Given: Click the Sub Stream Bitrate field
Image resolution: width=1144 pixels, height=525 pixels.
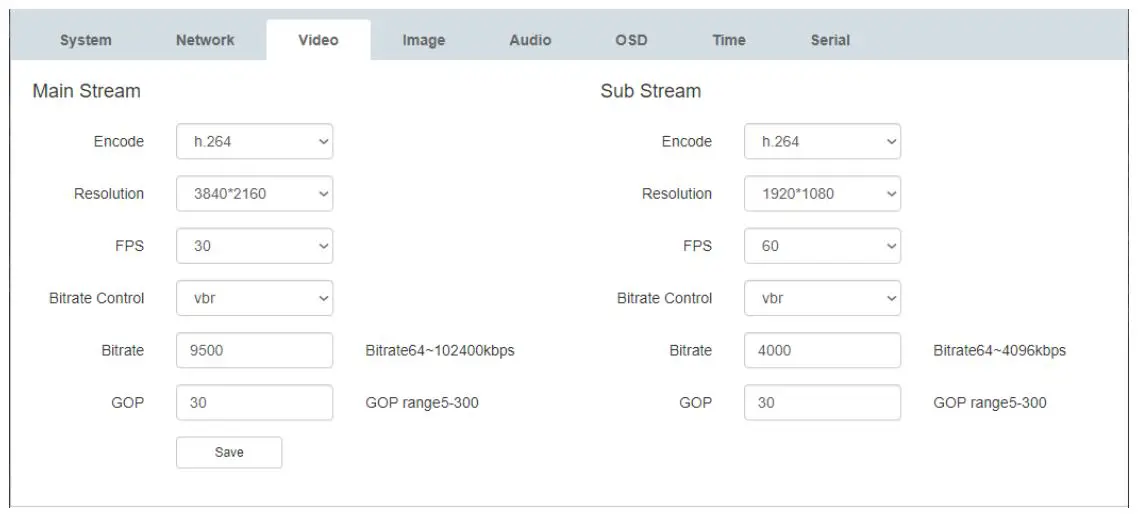Looking at the screenshot, I should click(822, 351).
